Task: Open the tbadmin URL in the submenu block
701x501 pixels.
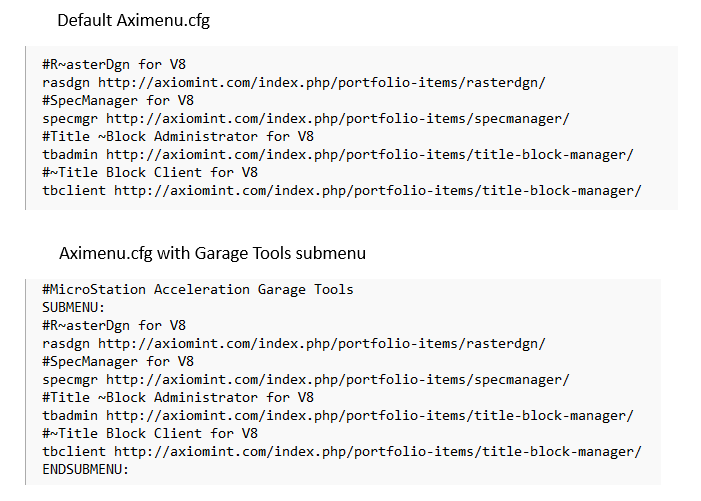Action: point(370,416)
